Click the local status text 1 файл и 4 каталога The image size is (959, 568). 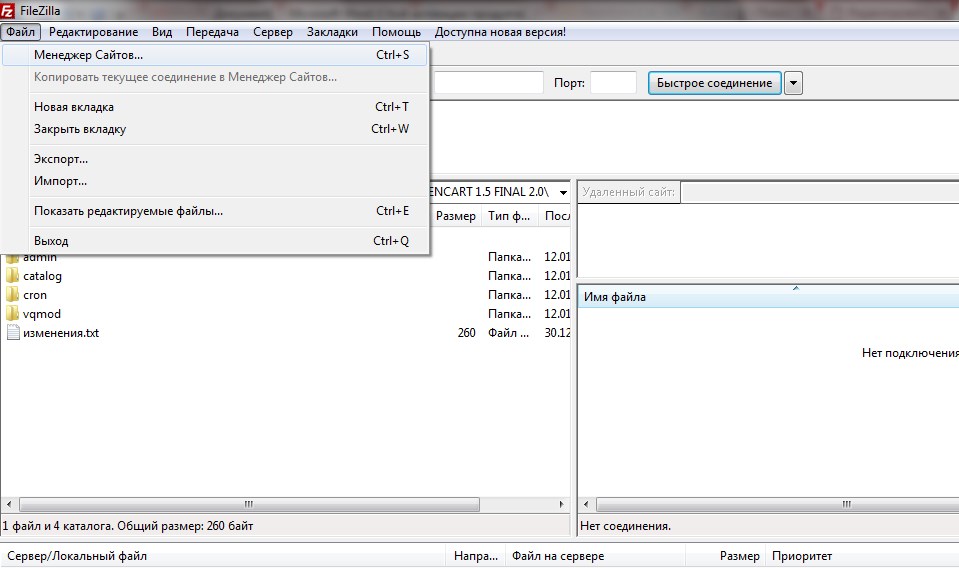click(x=127, y=526)
